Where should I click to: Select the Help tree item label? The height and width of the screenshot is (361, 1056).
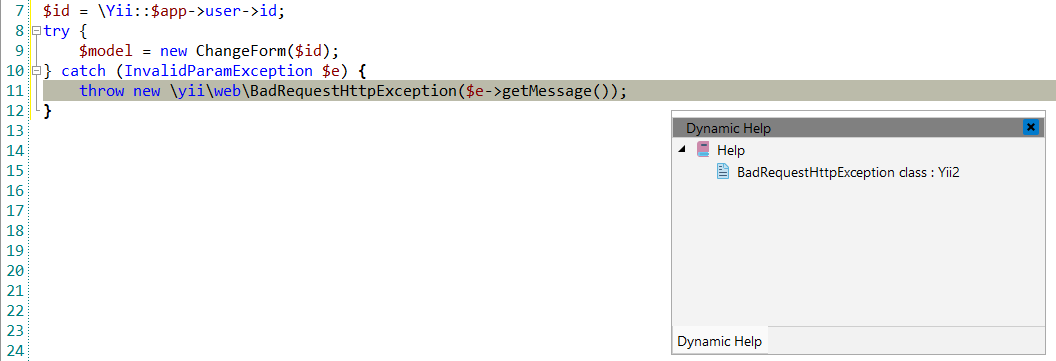[731, 150]
